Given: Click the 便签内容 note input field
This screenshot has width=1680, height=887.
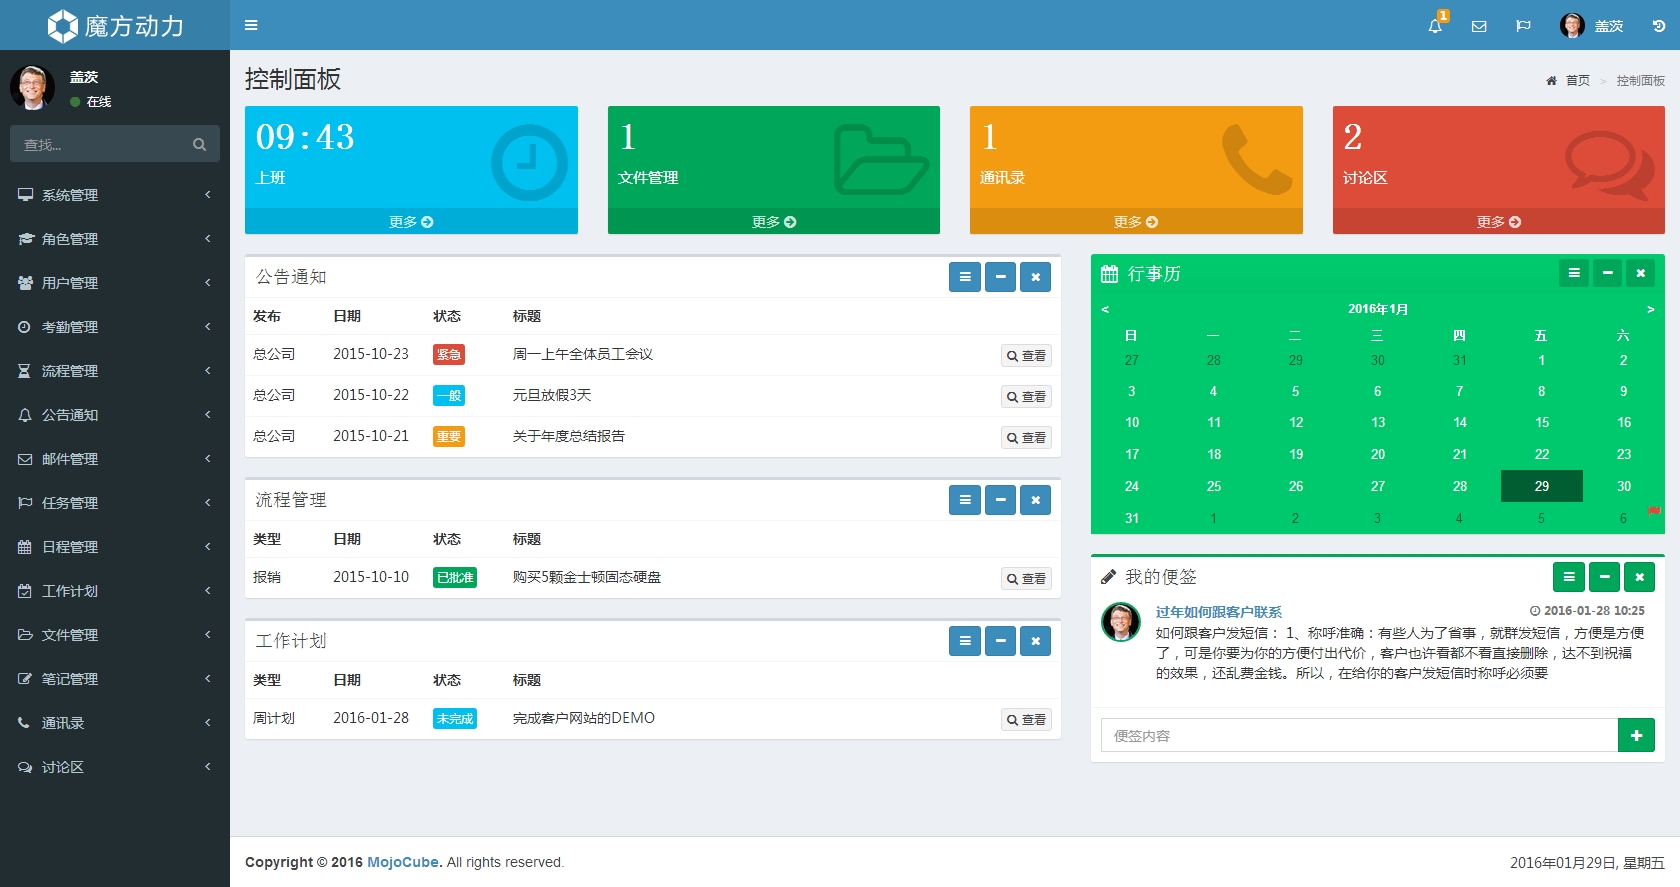Looking at the screenshot, I should [1358, 735].
